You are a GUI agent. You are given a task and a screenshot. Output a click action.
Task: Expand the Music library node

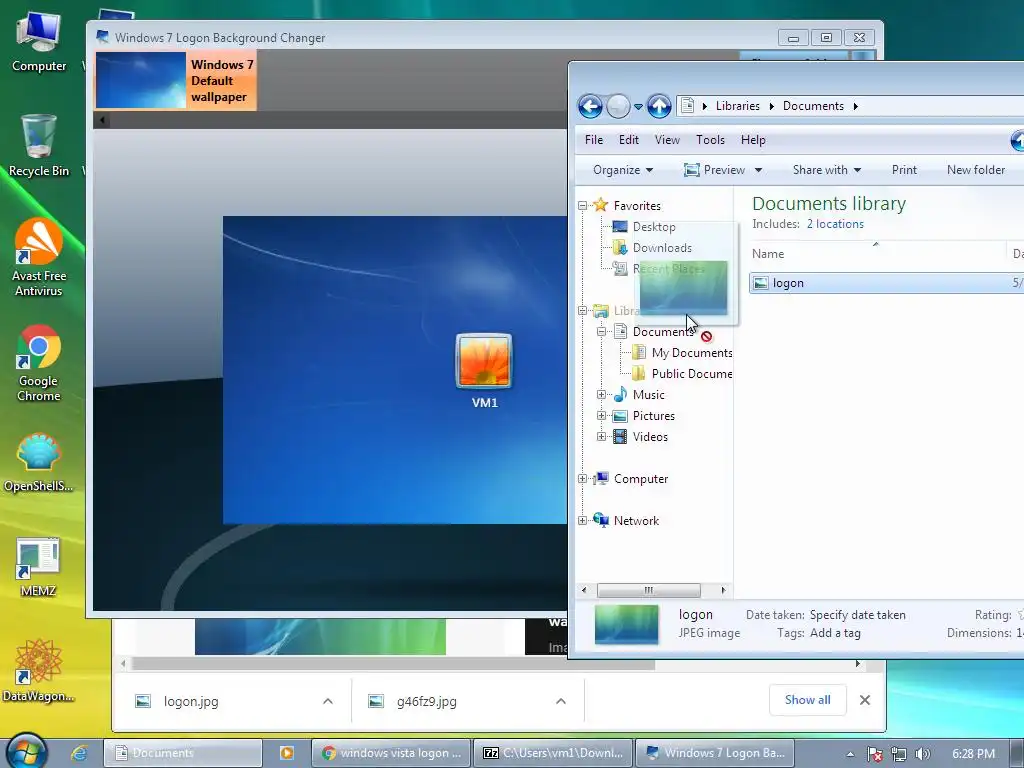pos(601,394)
